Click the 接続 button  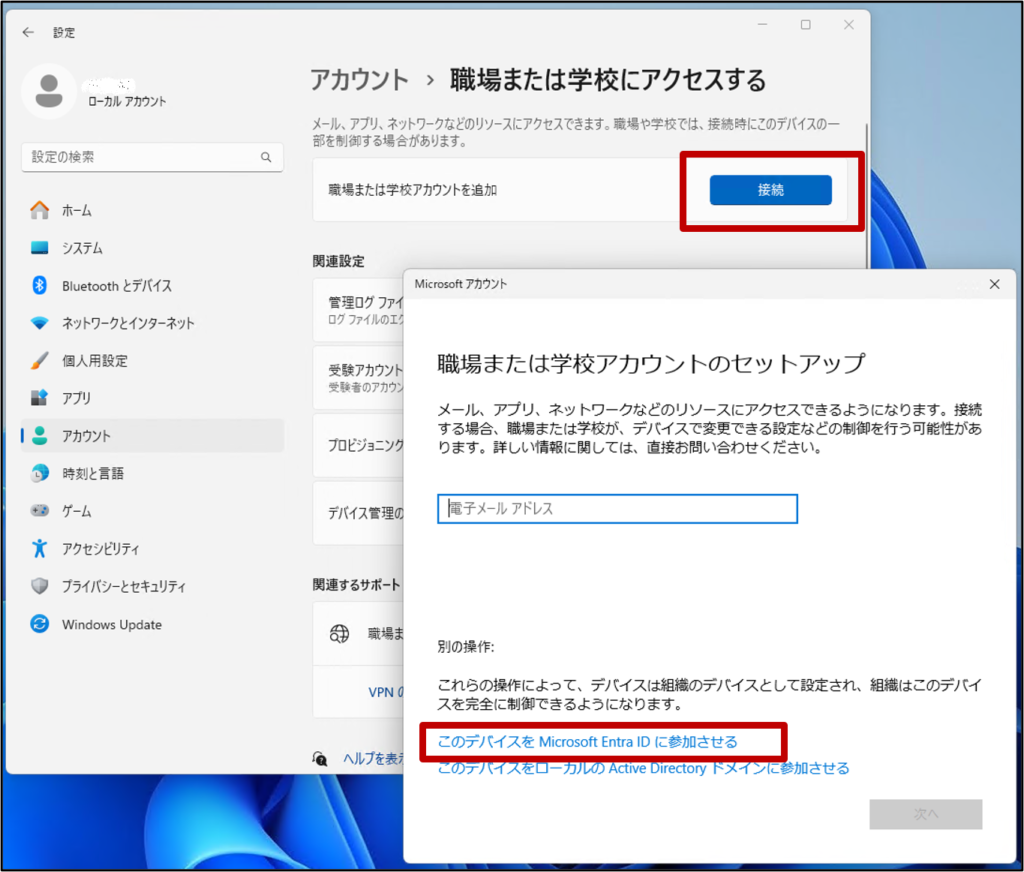click(771, 190)
